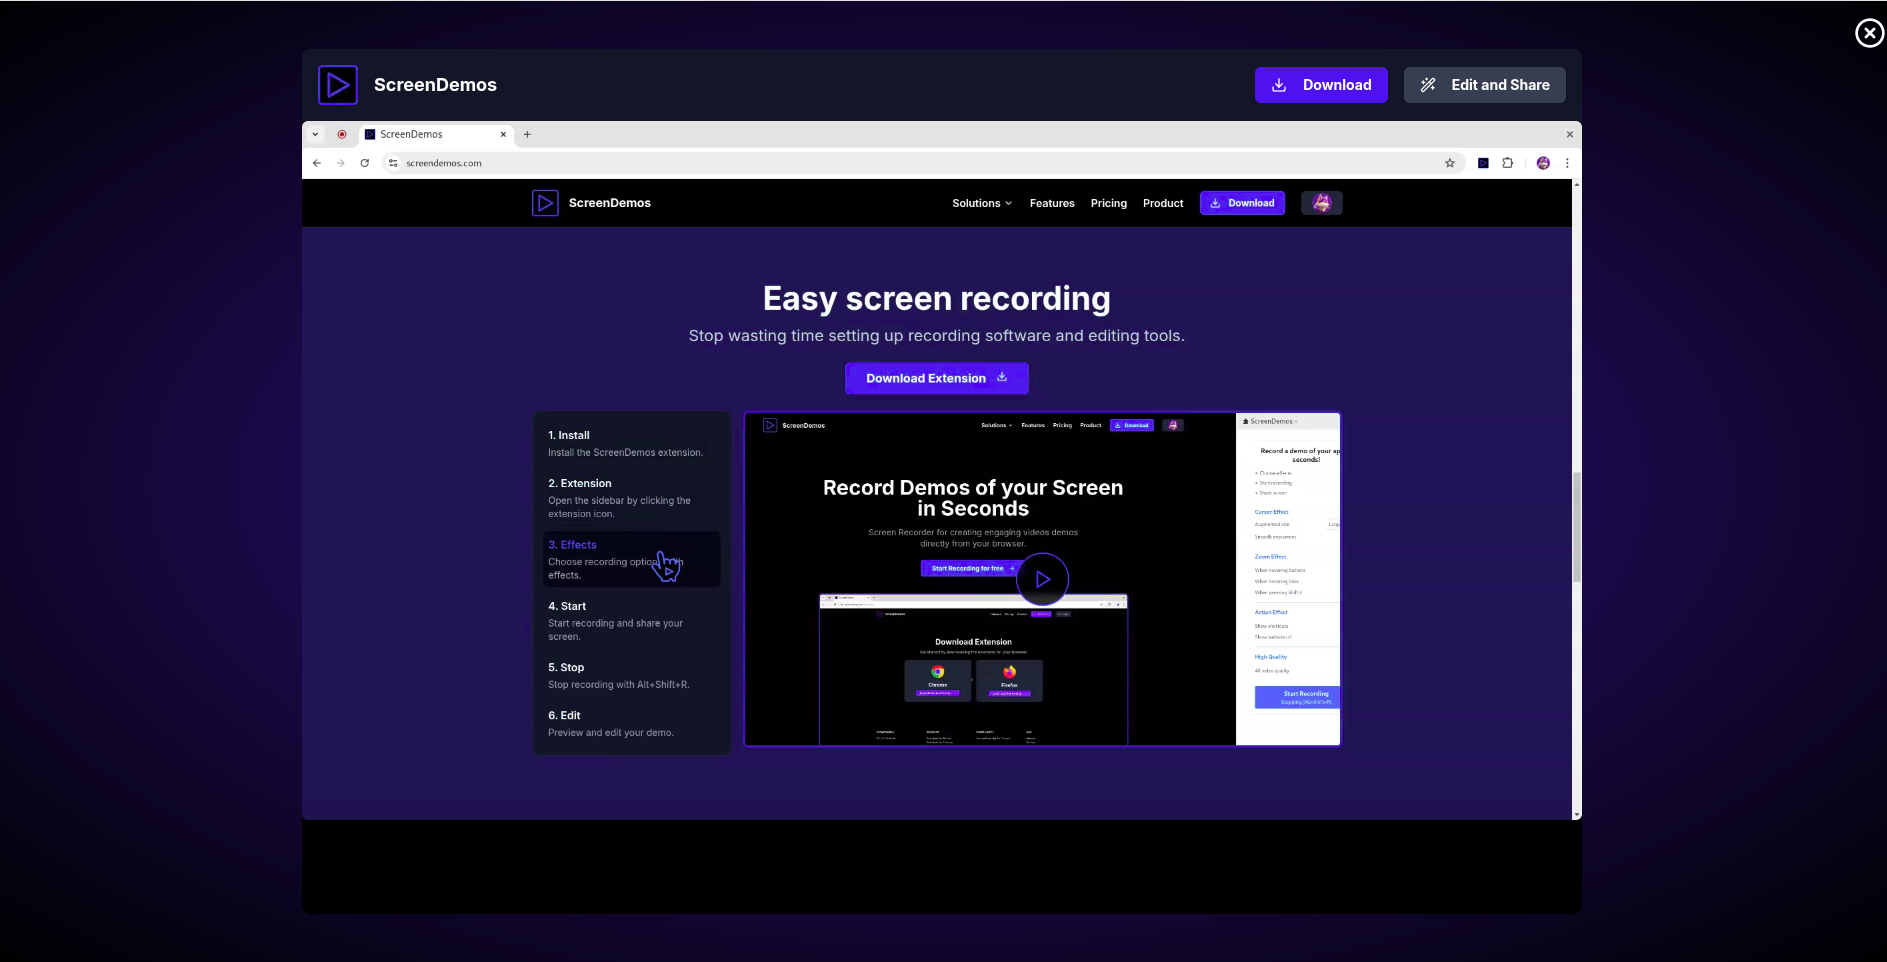Image resolution: width=1887 pixels, height=962 pixels.
Task: Click the Action Effect label in sidebar
Action: [1271, 612]
